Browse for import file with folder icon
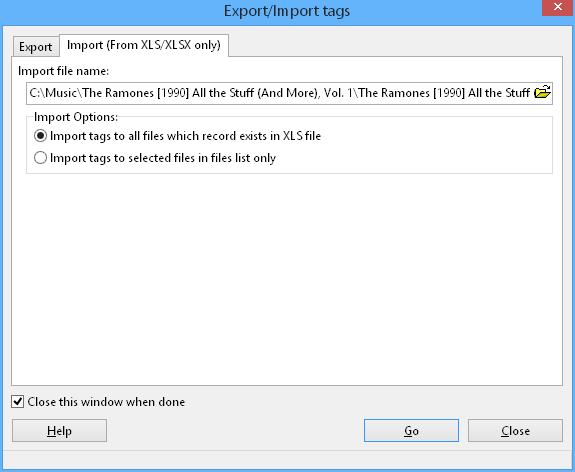 pyautogui.click(x=542, y=92)
